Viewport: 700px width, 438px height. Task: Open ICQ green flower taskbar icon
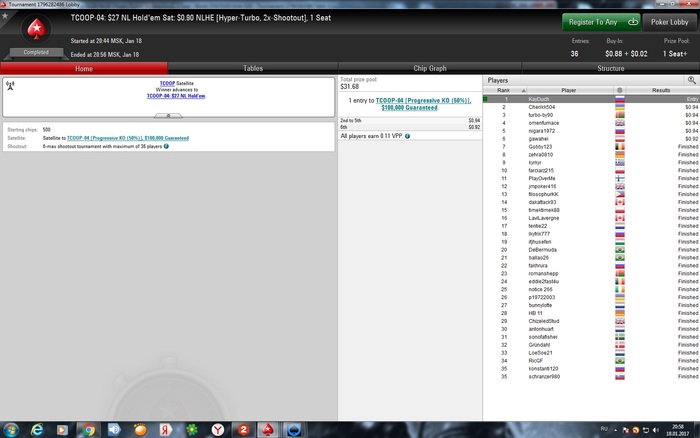click(x=192, y=430)
